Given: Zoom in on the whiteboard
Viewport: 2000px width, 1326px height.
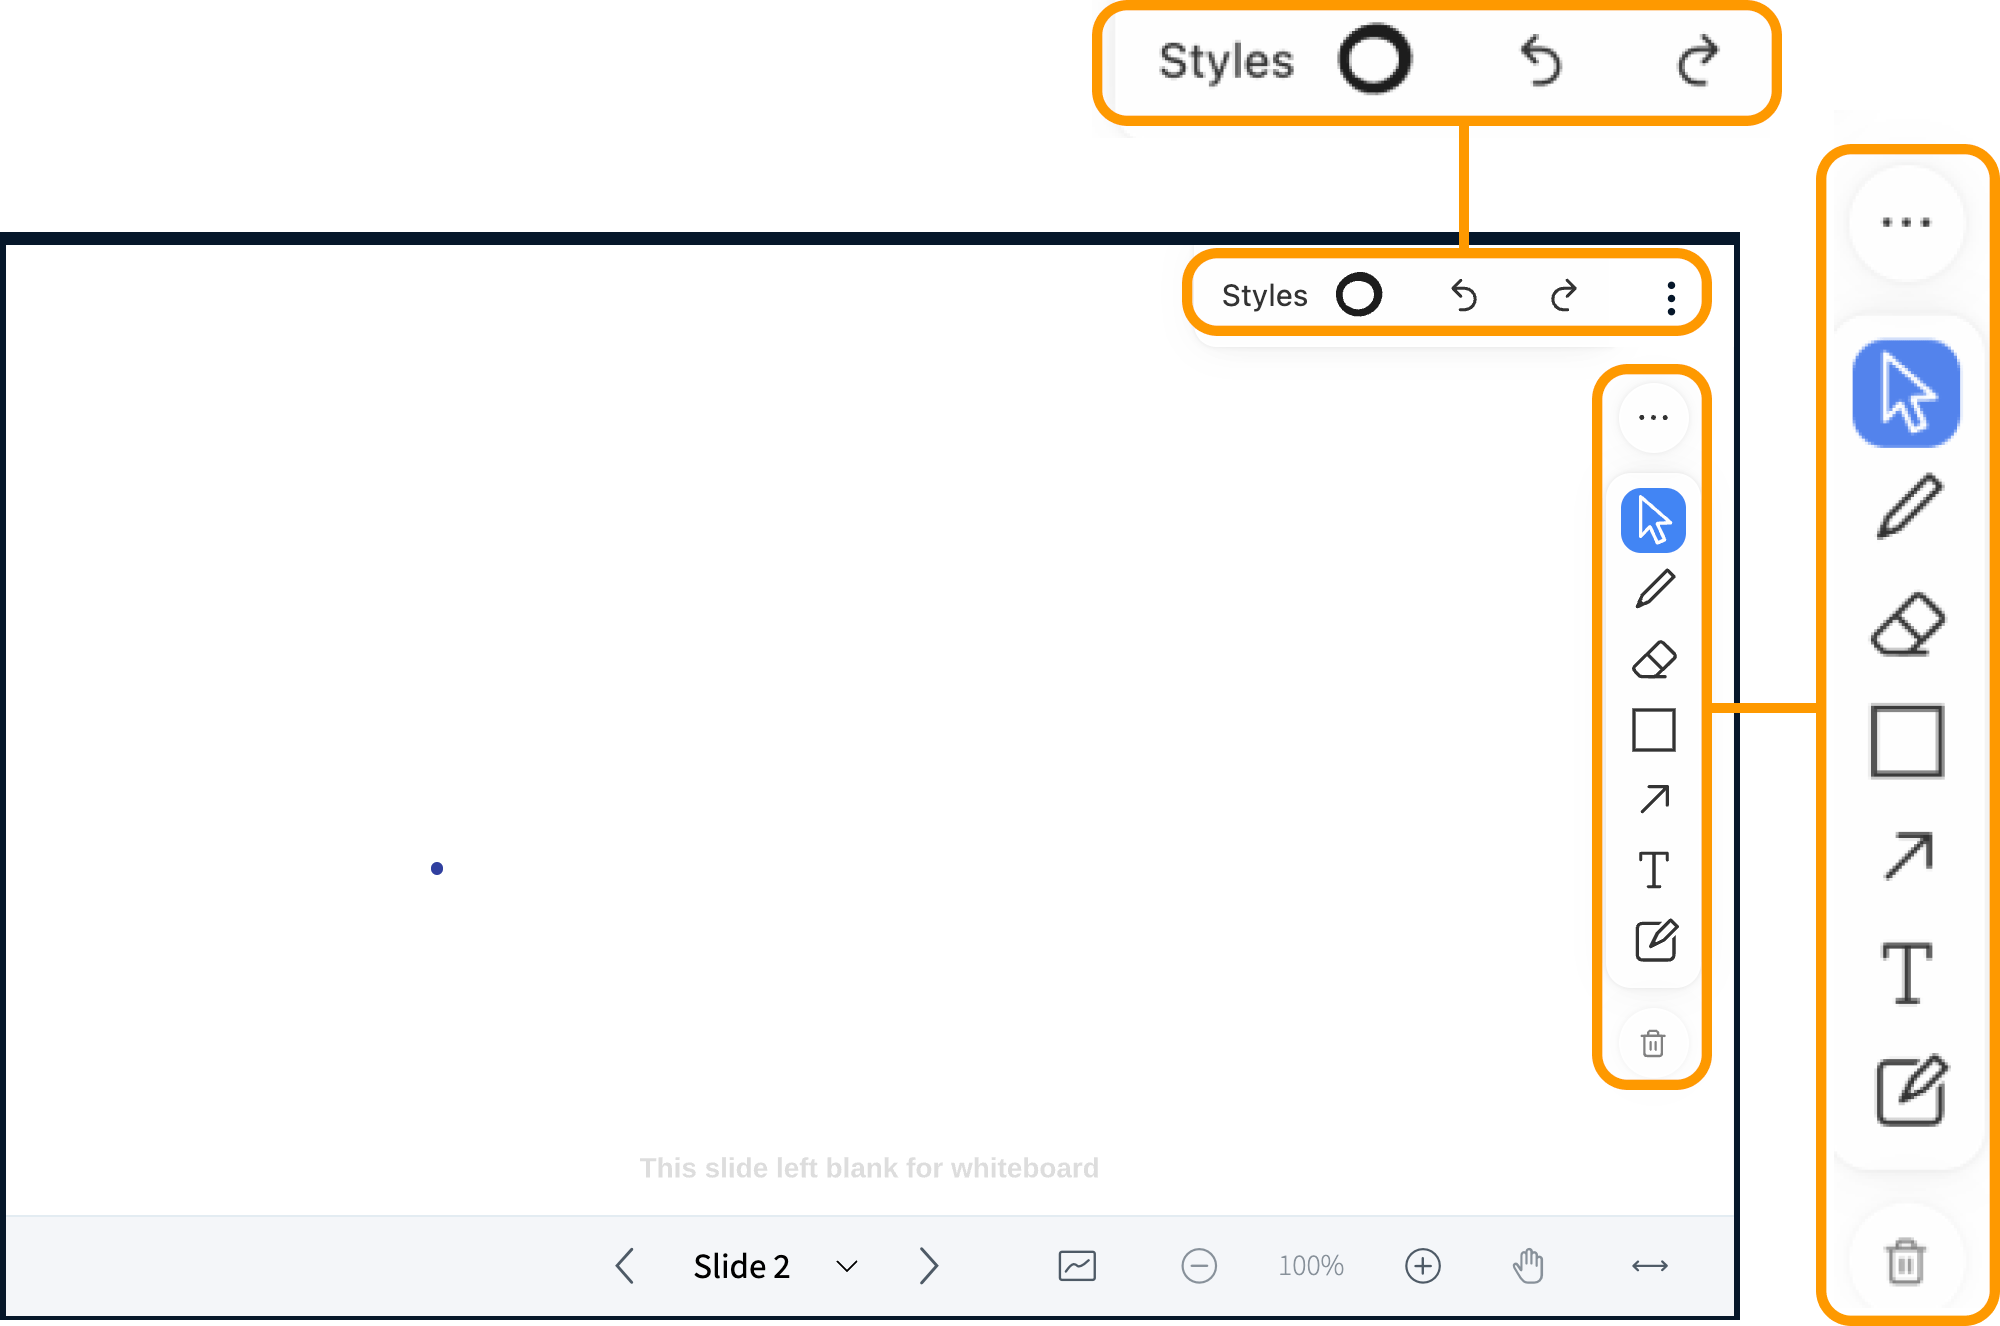Looking at the screenshot, I should [x=1423, y=1266].
